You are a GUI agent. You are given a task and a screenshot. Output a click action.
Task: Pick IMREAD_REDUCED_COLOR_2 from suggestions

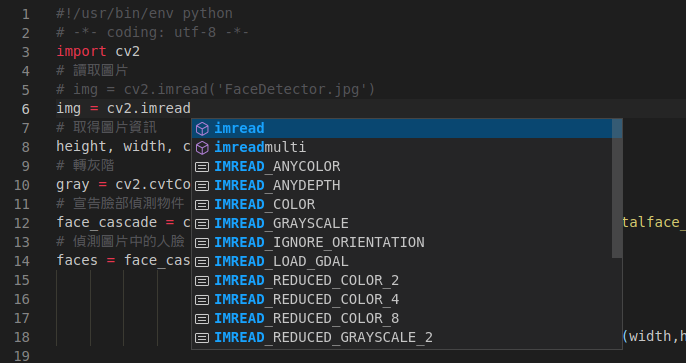pos(402,280)
